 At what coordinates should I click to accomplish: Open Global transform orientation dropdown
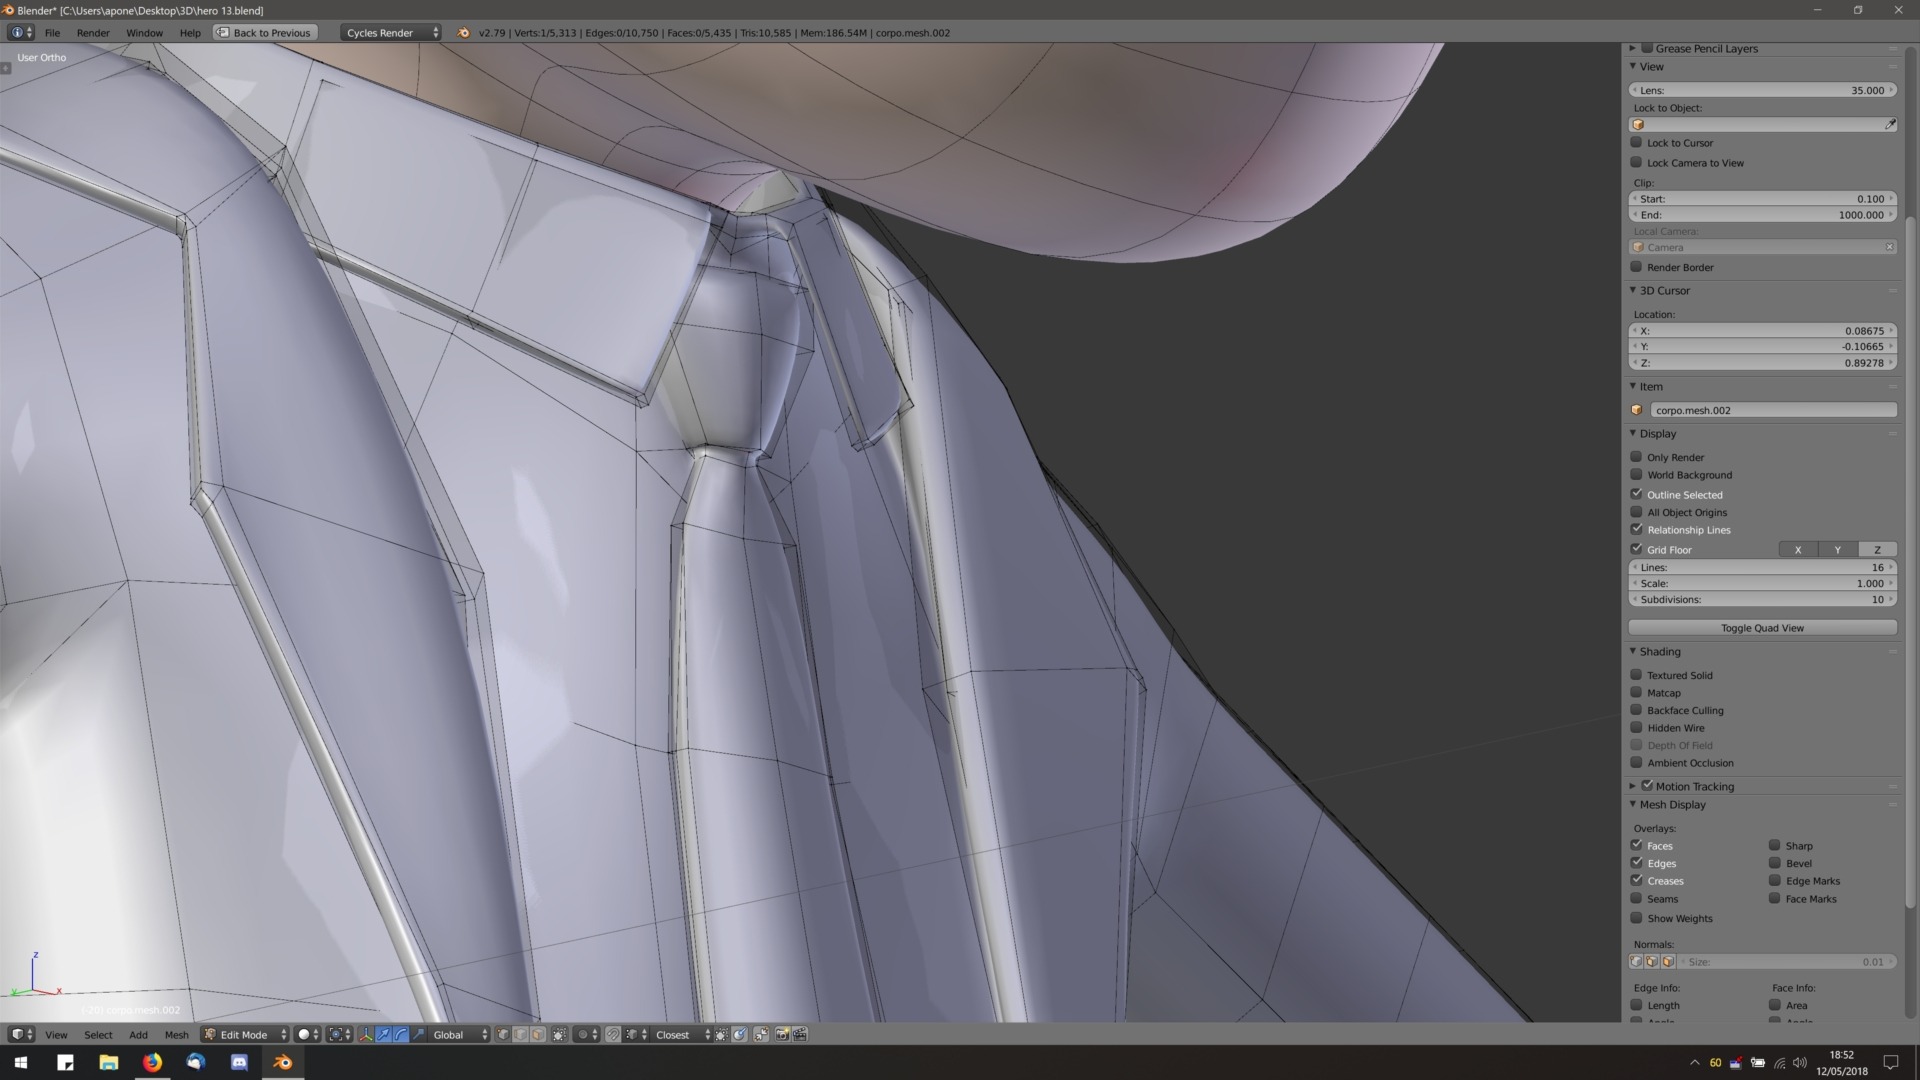[x=460, y=1034]
